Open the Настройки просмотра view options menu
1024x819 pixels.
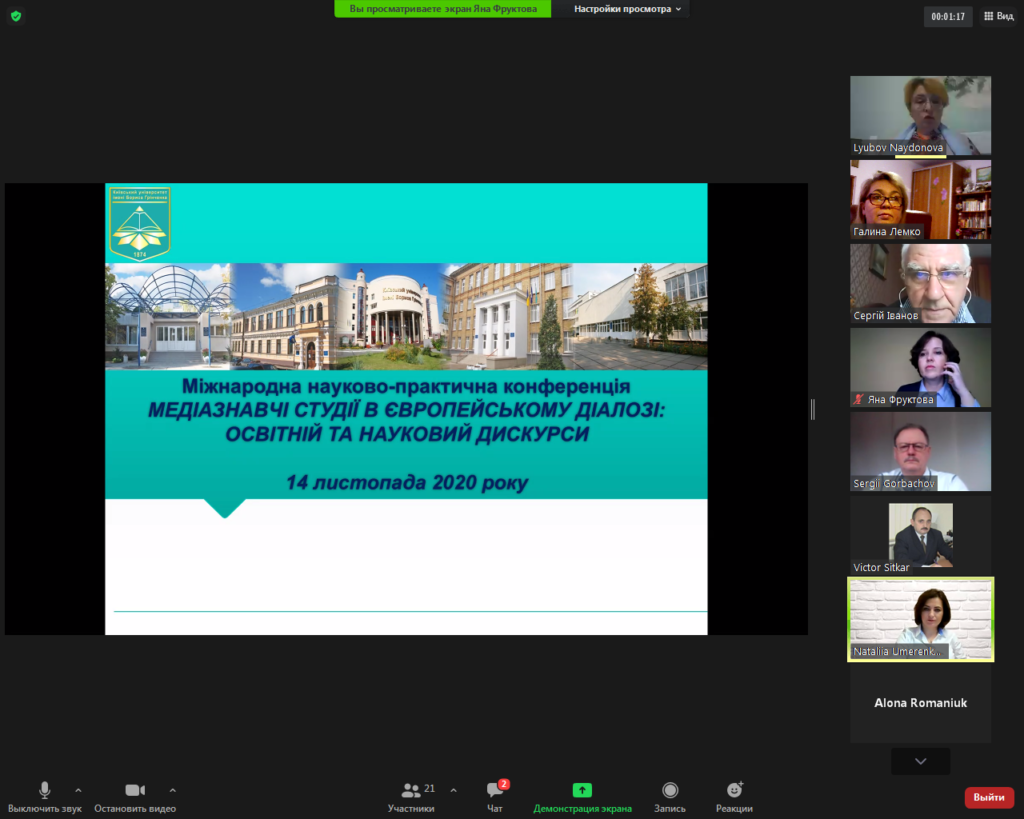[x=628, y=9]
